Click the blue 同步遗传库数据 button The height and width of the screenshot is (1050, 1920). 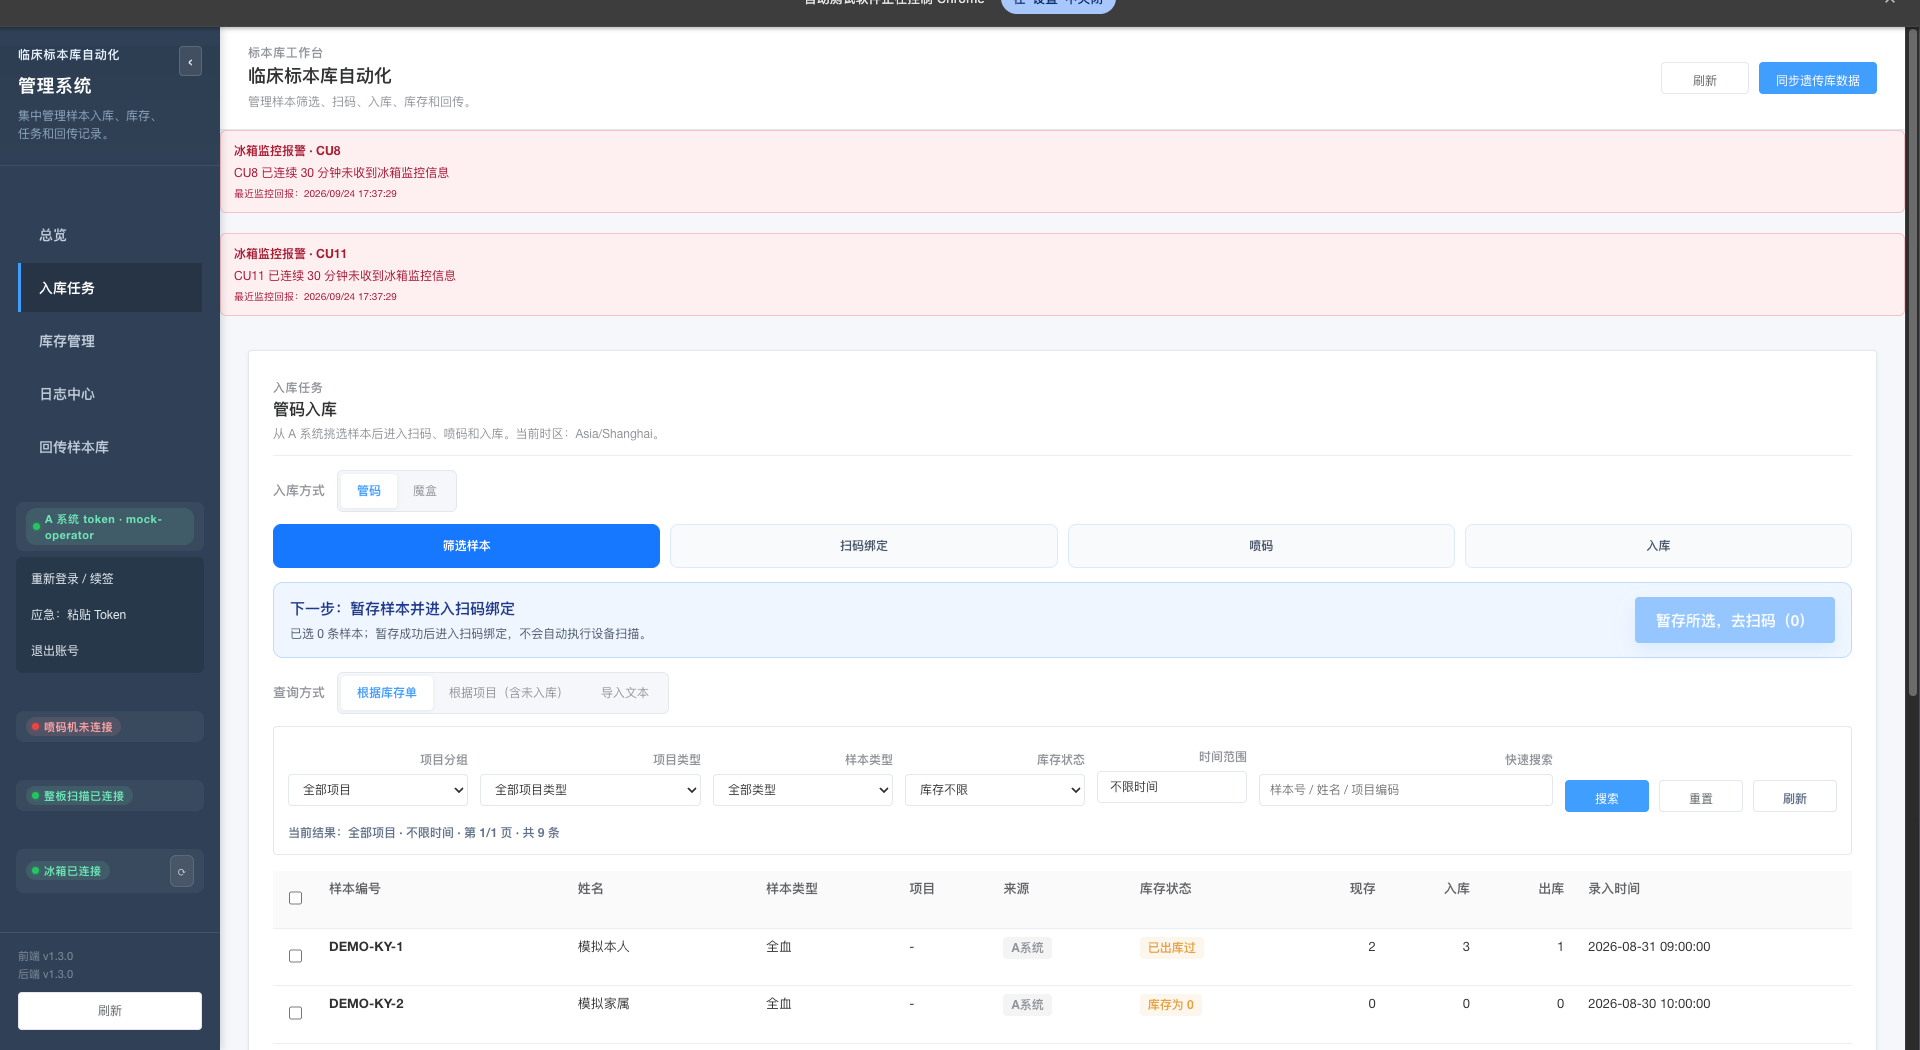[x=1817, y=79]
